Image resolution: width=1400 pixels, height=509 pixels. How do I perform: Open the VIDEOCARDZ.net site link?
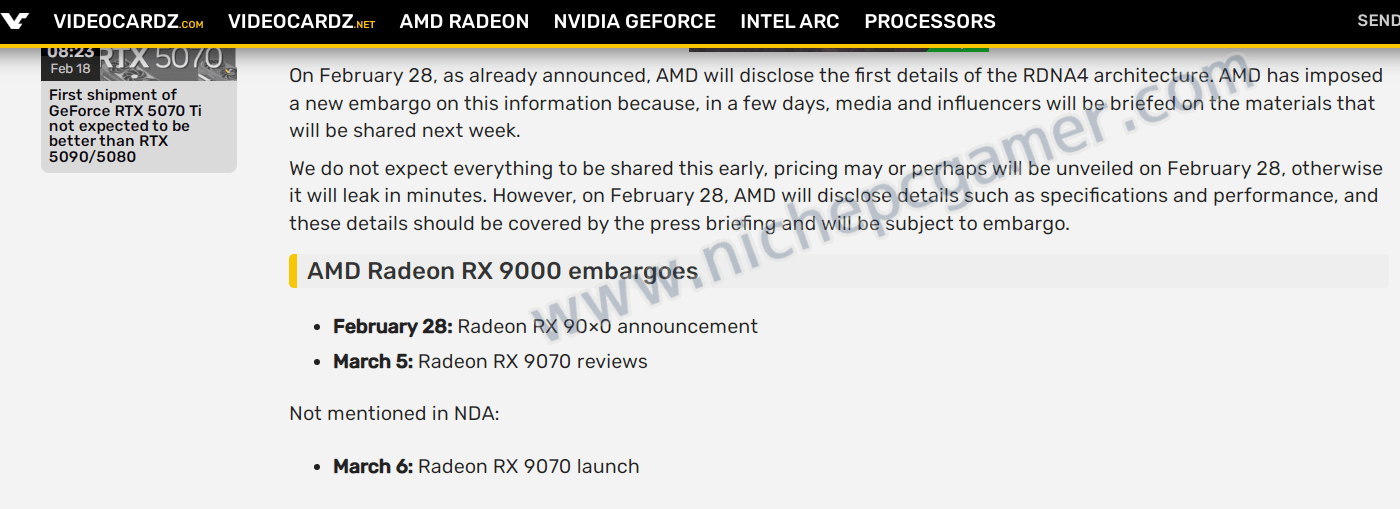(x=301, y=21)
